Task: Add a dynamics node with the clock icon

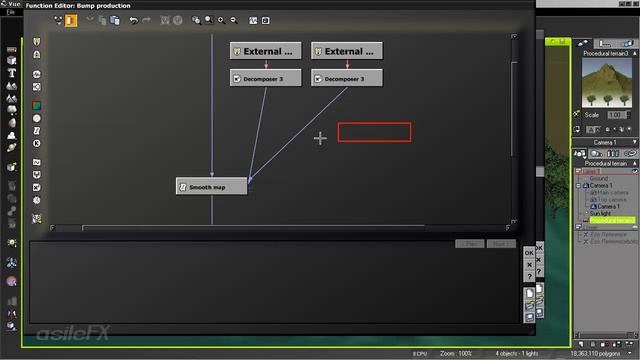Action: click(x=37, y=200)
